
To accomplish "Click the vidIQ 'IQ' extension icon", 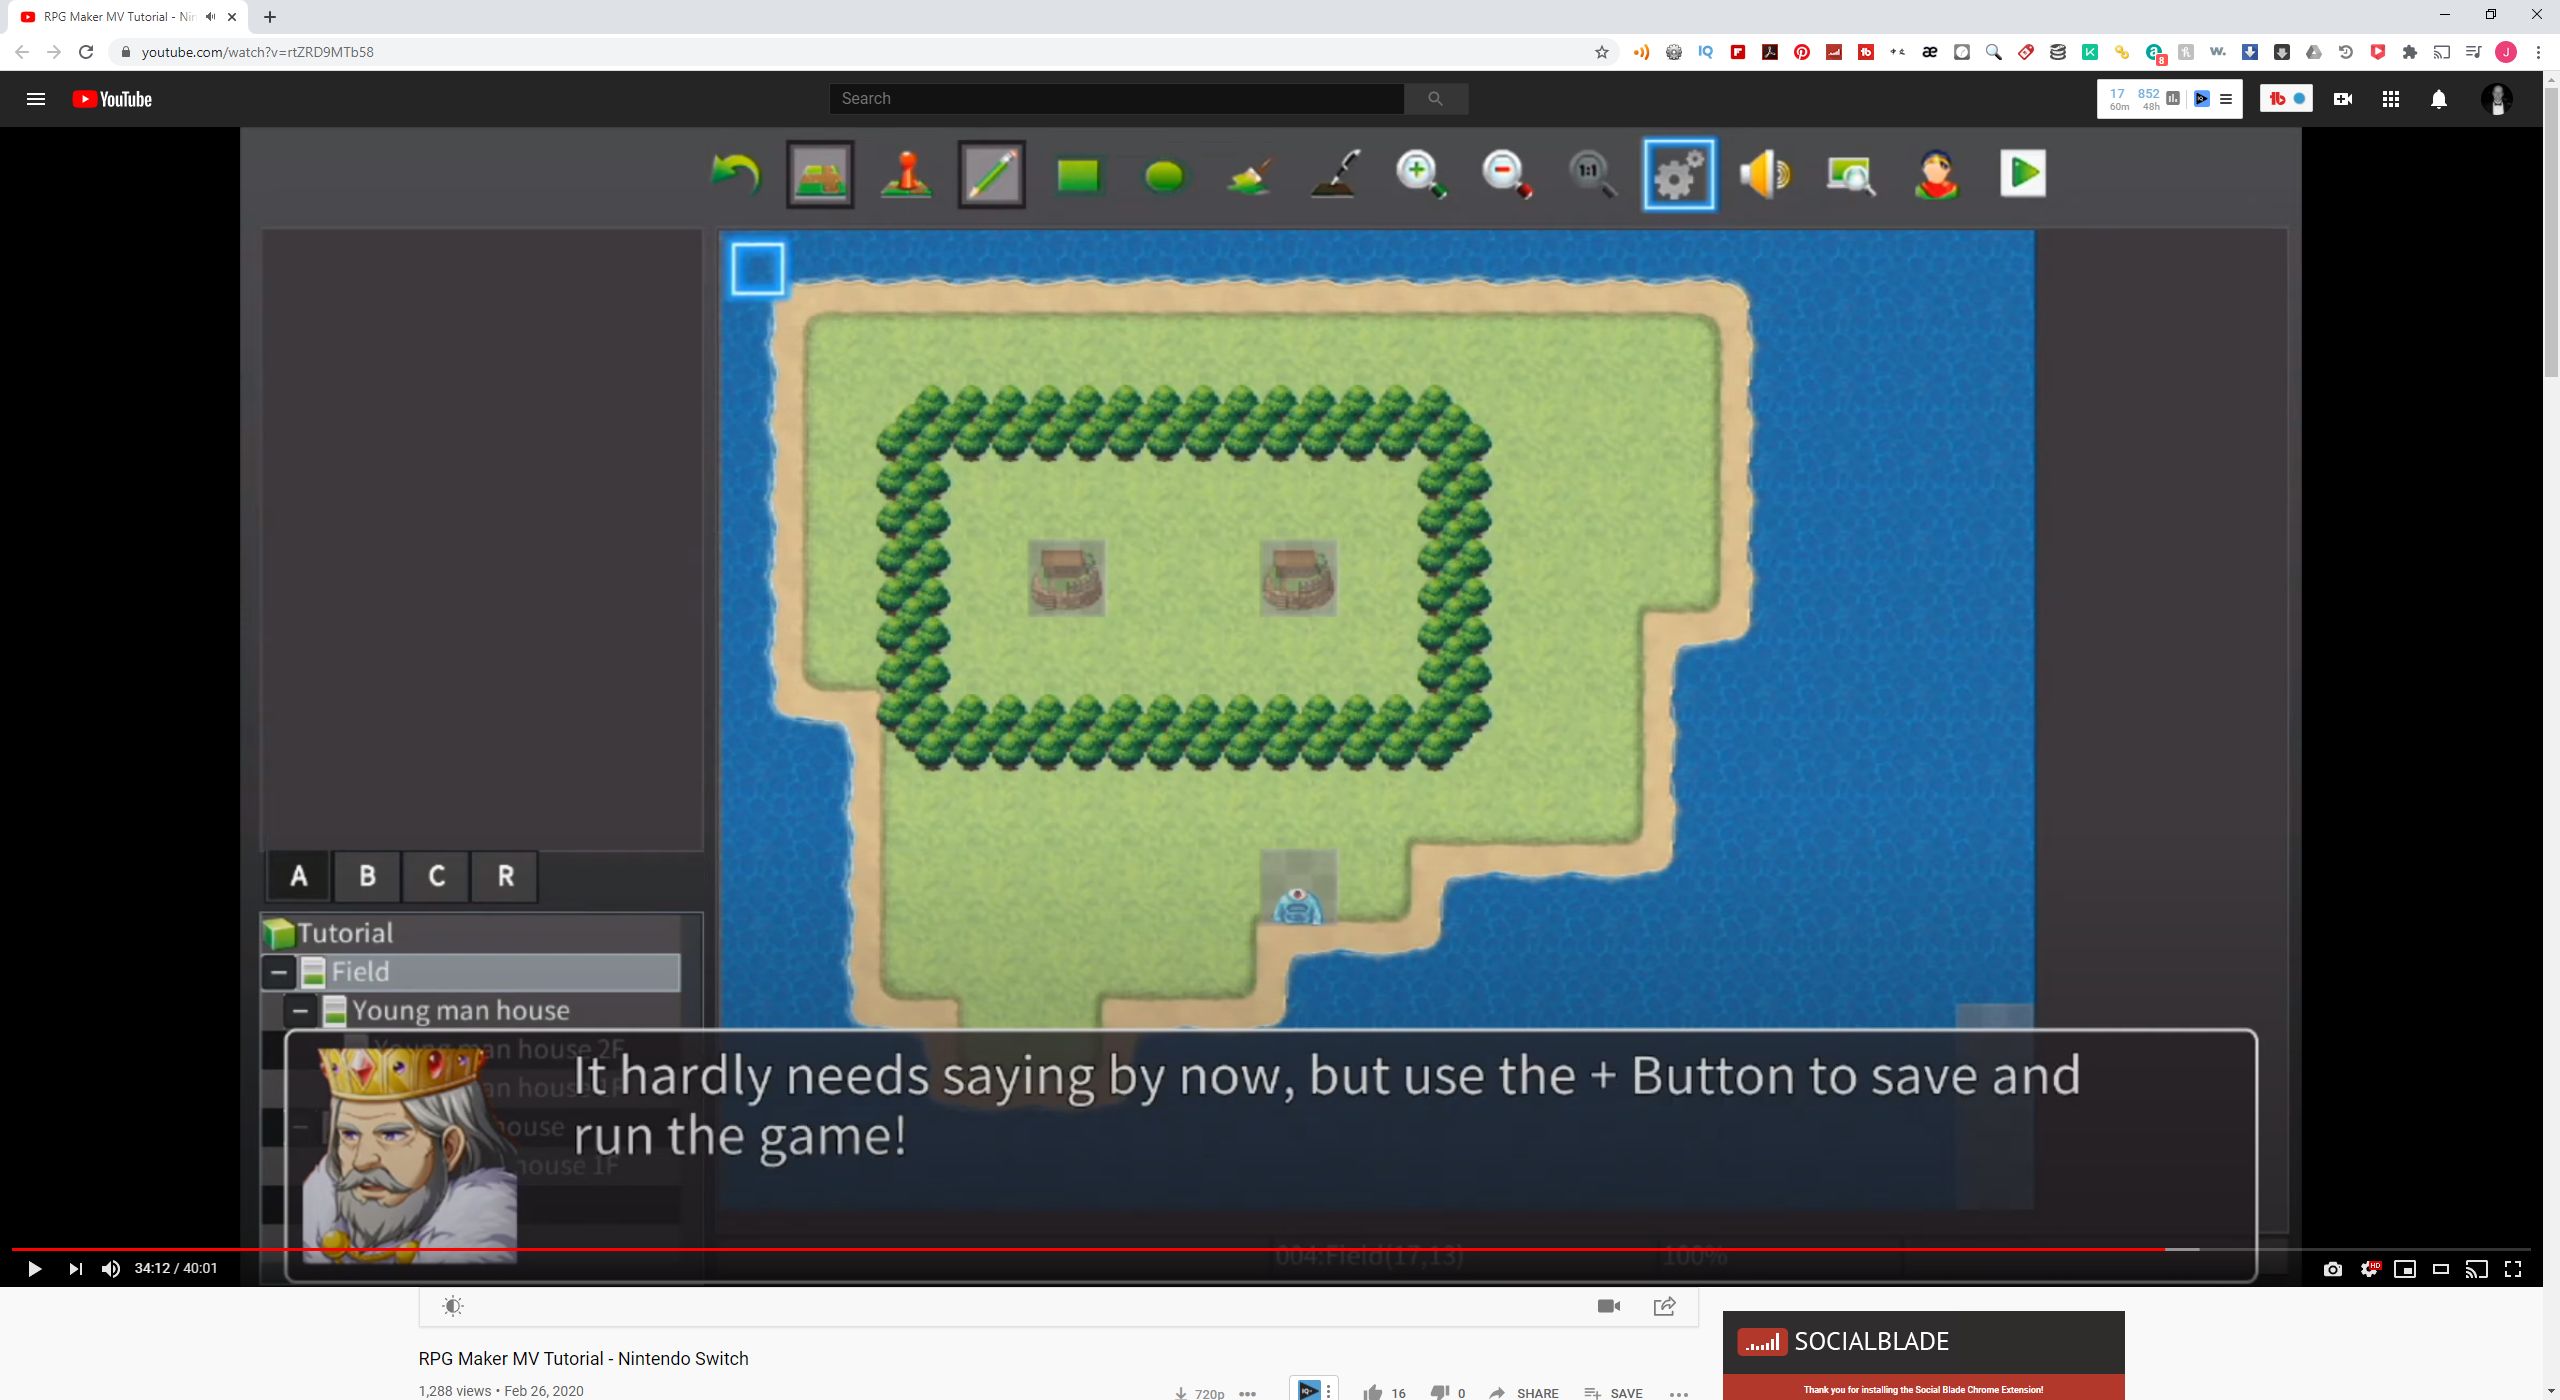I will click(x=1706, y=52).
